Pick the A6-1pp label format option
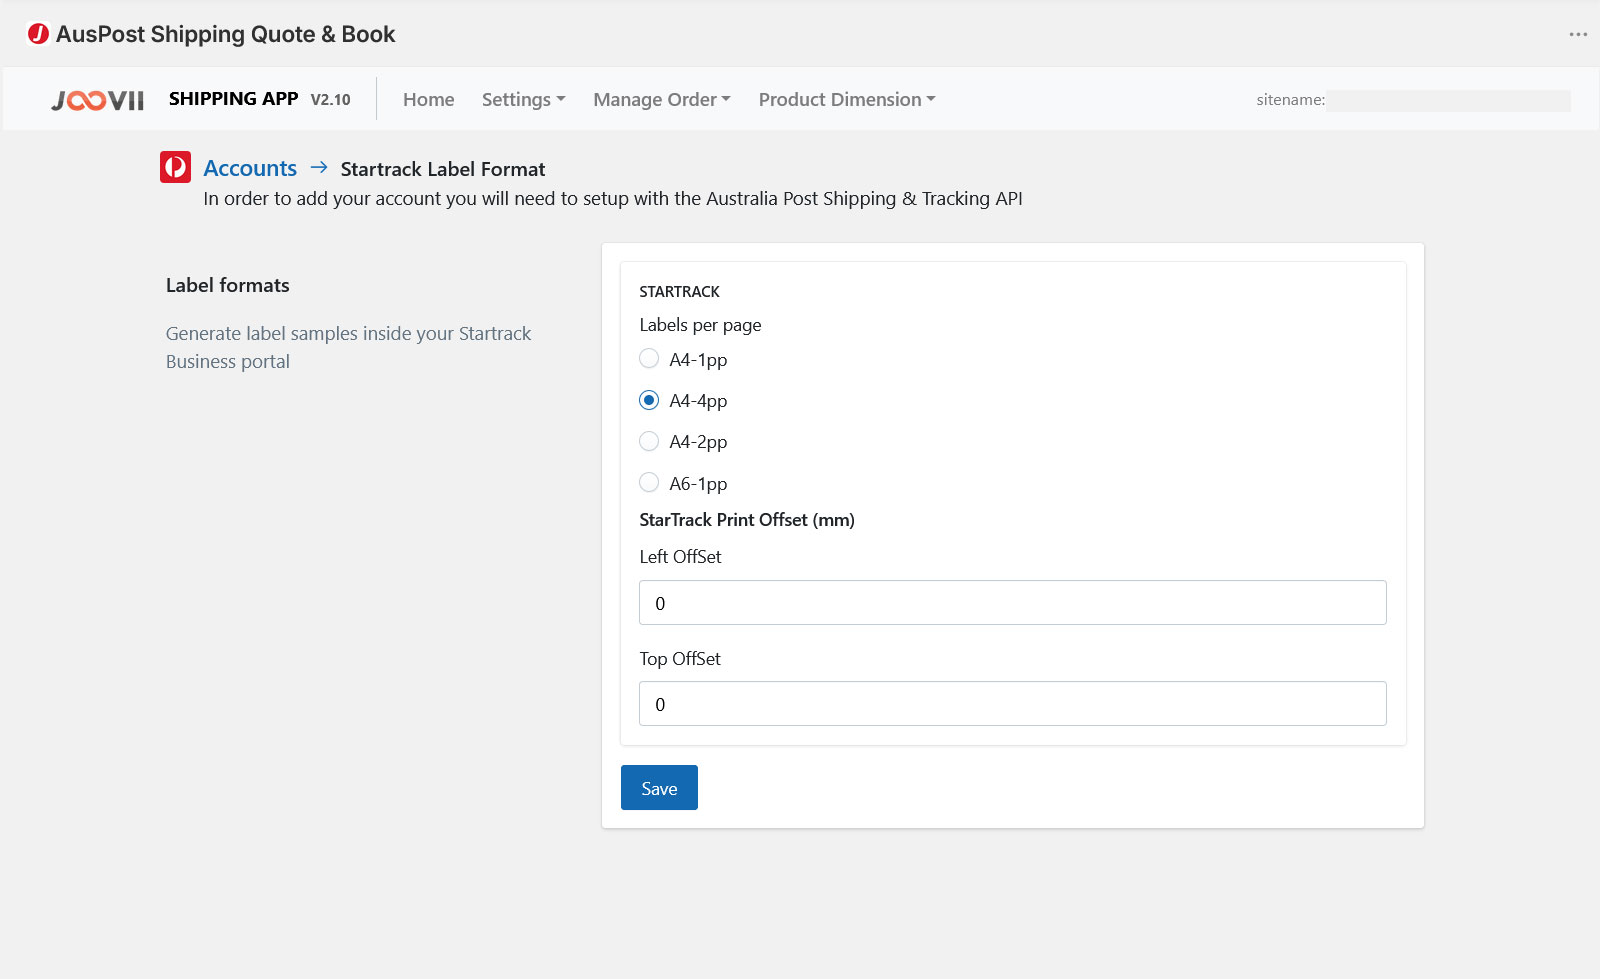This screenshot has width=1600, height=979. click(649, 482)
